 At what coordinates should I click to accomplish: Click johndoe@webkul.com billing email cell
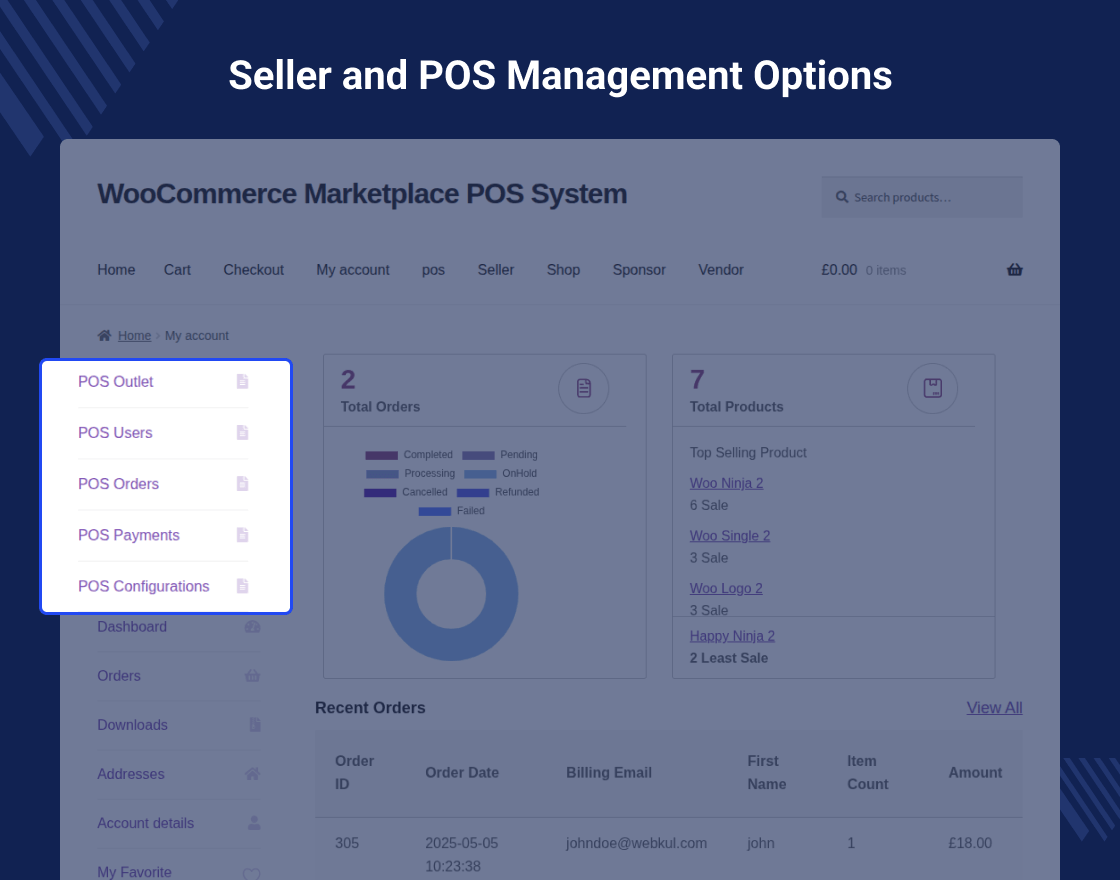pyautogui.click(x=636, y=843)
